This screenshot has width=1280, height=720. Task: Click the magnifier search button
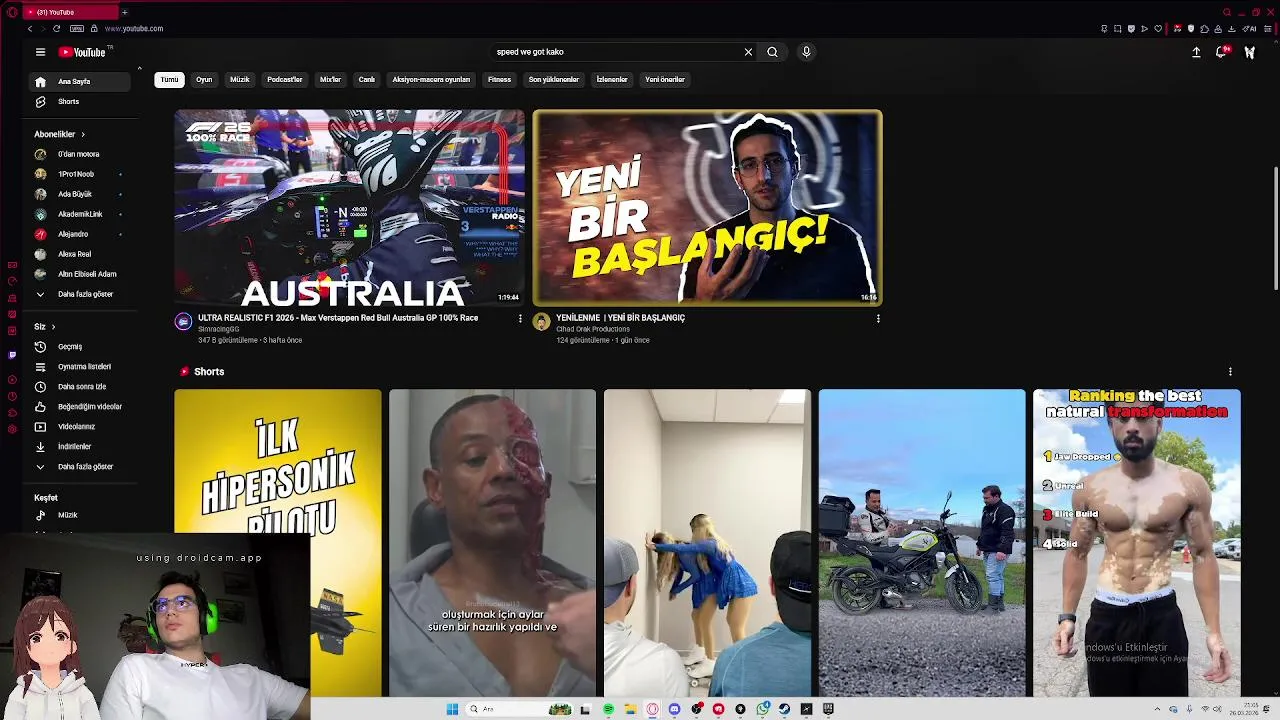point(772,52)
